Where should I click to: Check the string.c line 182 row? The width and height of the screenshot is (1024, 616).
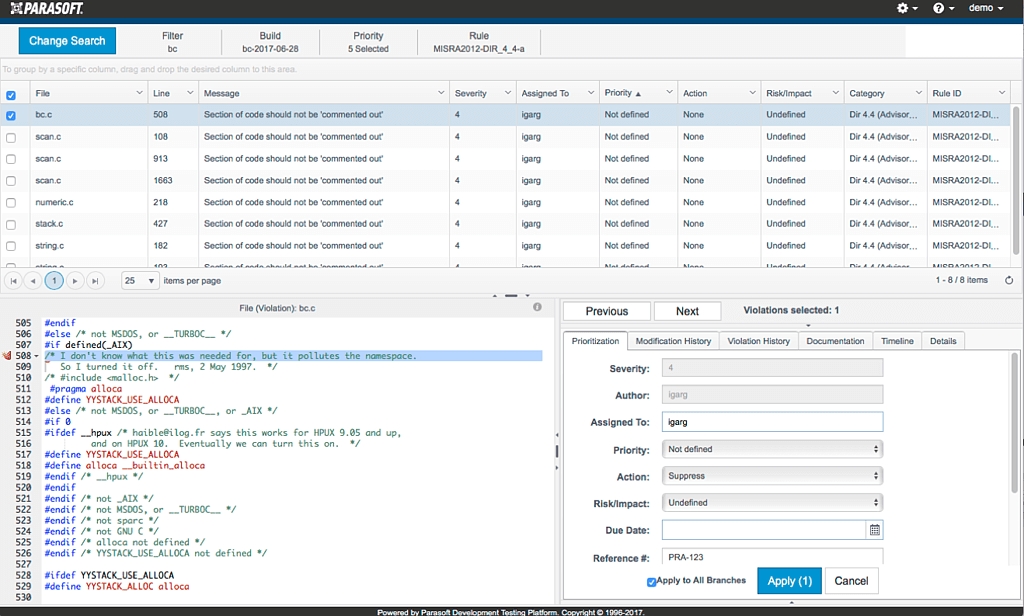tap(11, 246)
